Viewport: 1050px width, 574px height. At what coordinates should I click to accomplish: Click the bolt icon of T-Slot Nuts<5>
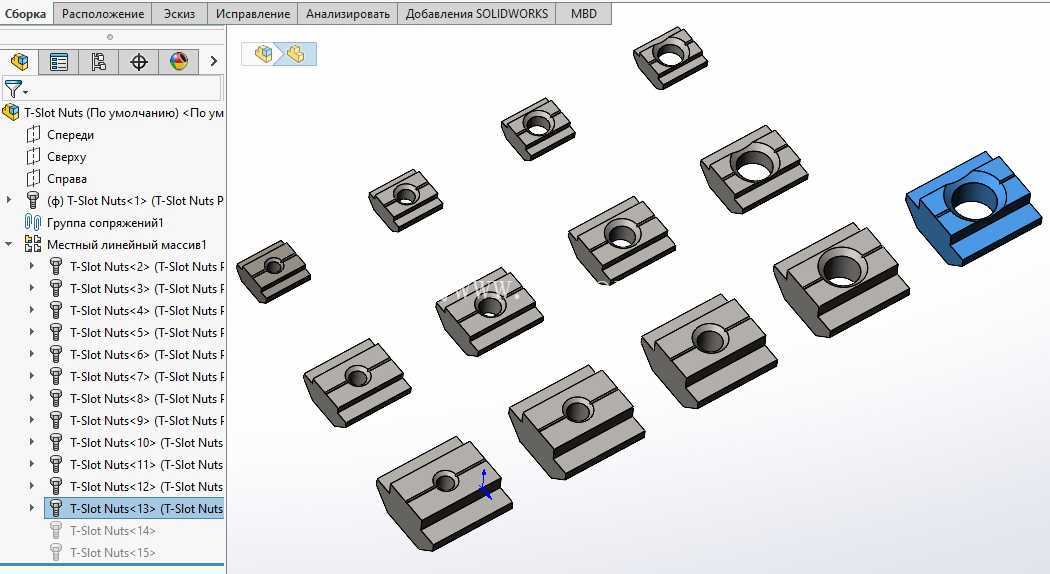point(56,332)
